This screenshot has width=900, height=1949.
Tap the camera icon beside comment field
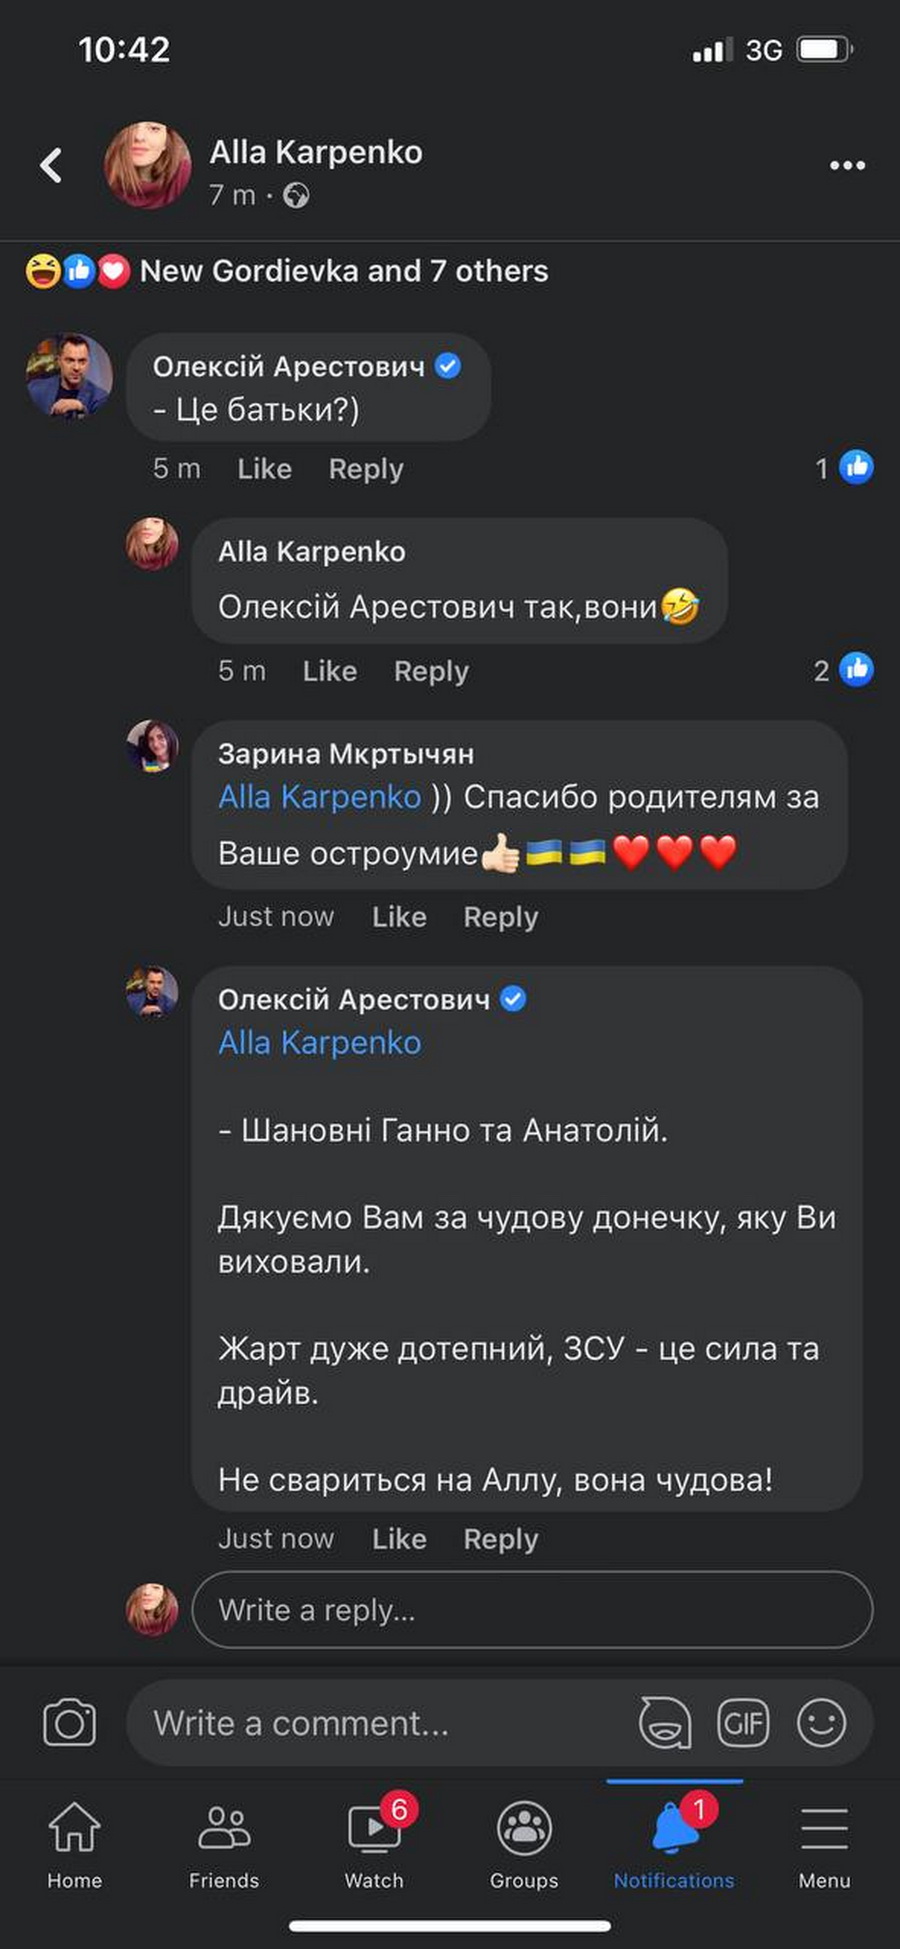pyautogui.click(x=69, y=1722)
